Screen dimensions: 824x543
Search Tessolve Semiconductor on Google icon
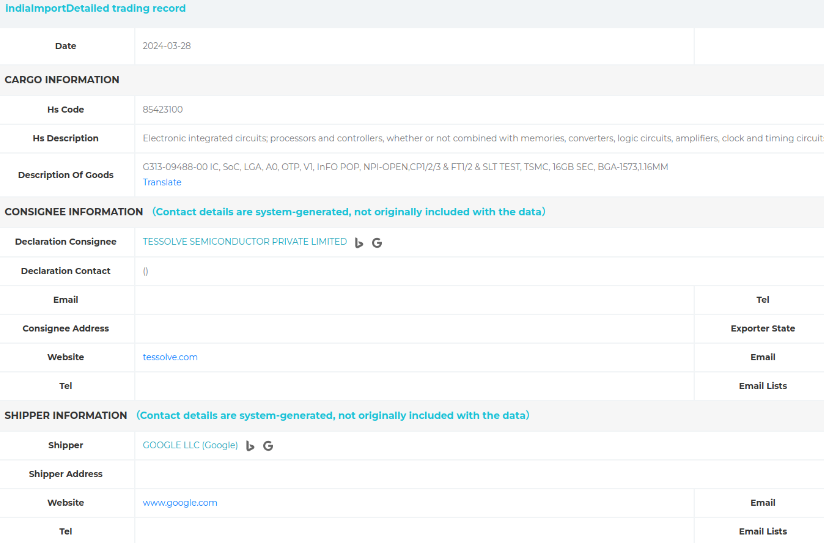coord(377,243)
